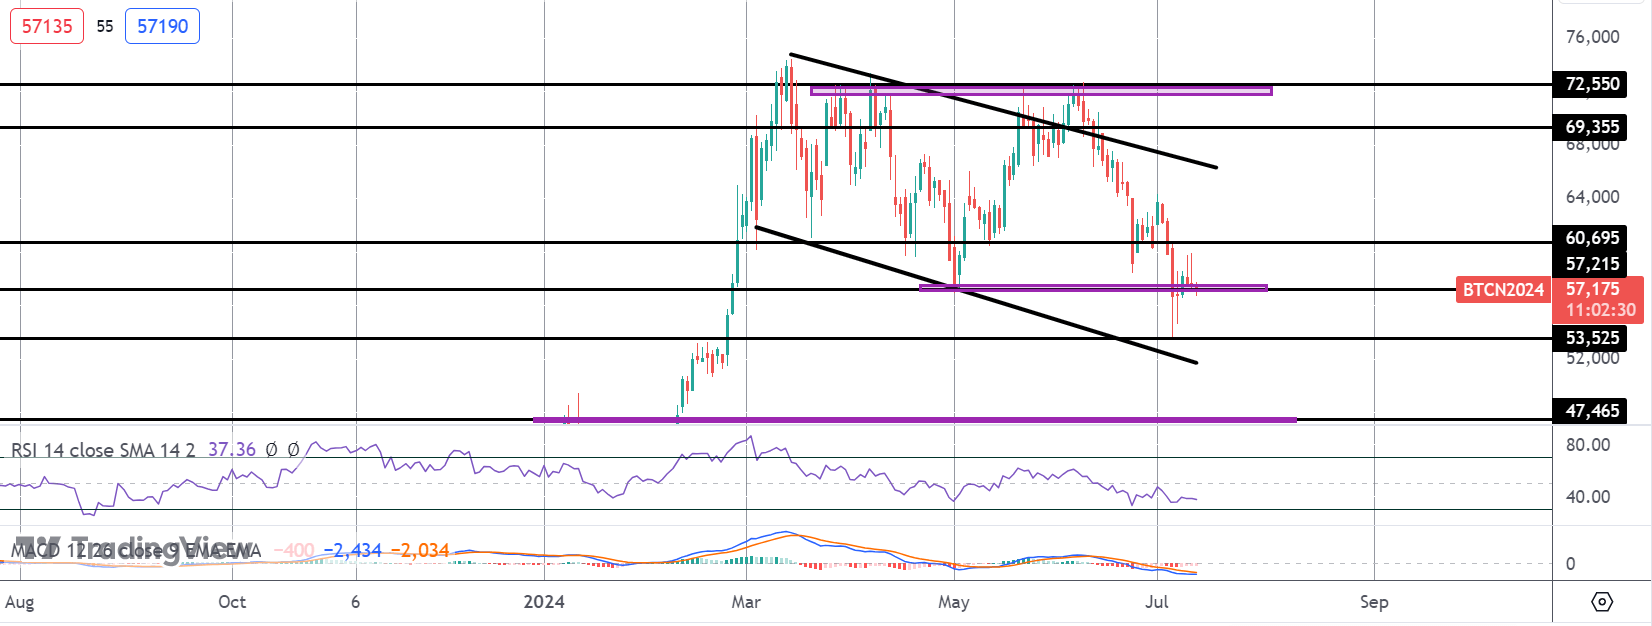This screenshot has width=1652, height=626.
Task: Click the red sell price 57135 button
Action: (x=47, y=26)
